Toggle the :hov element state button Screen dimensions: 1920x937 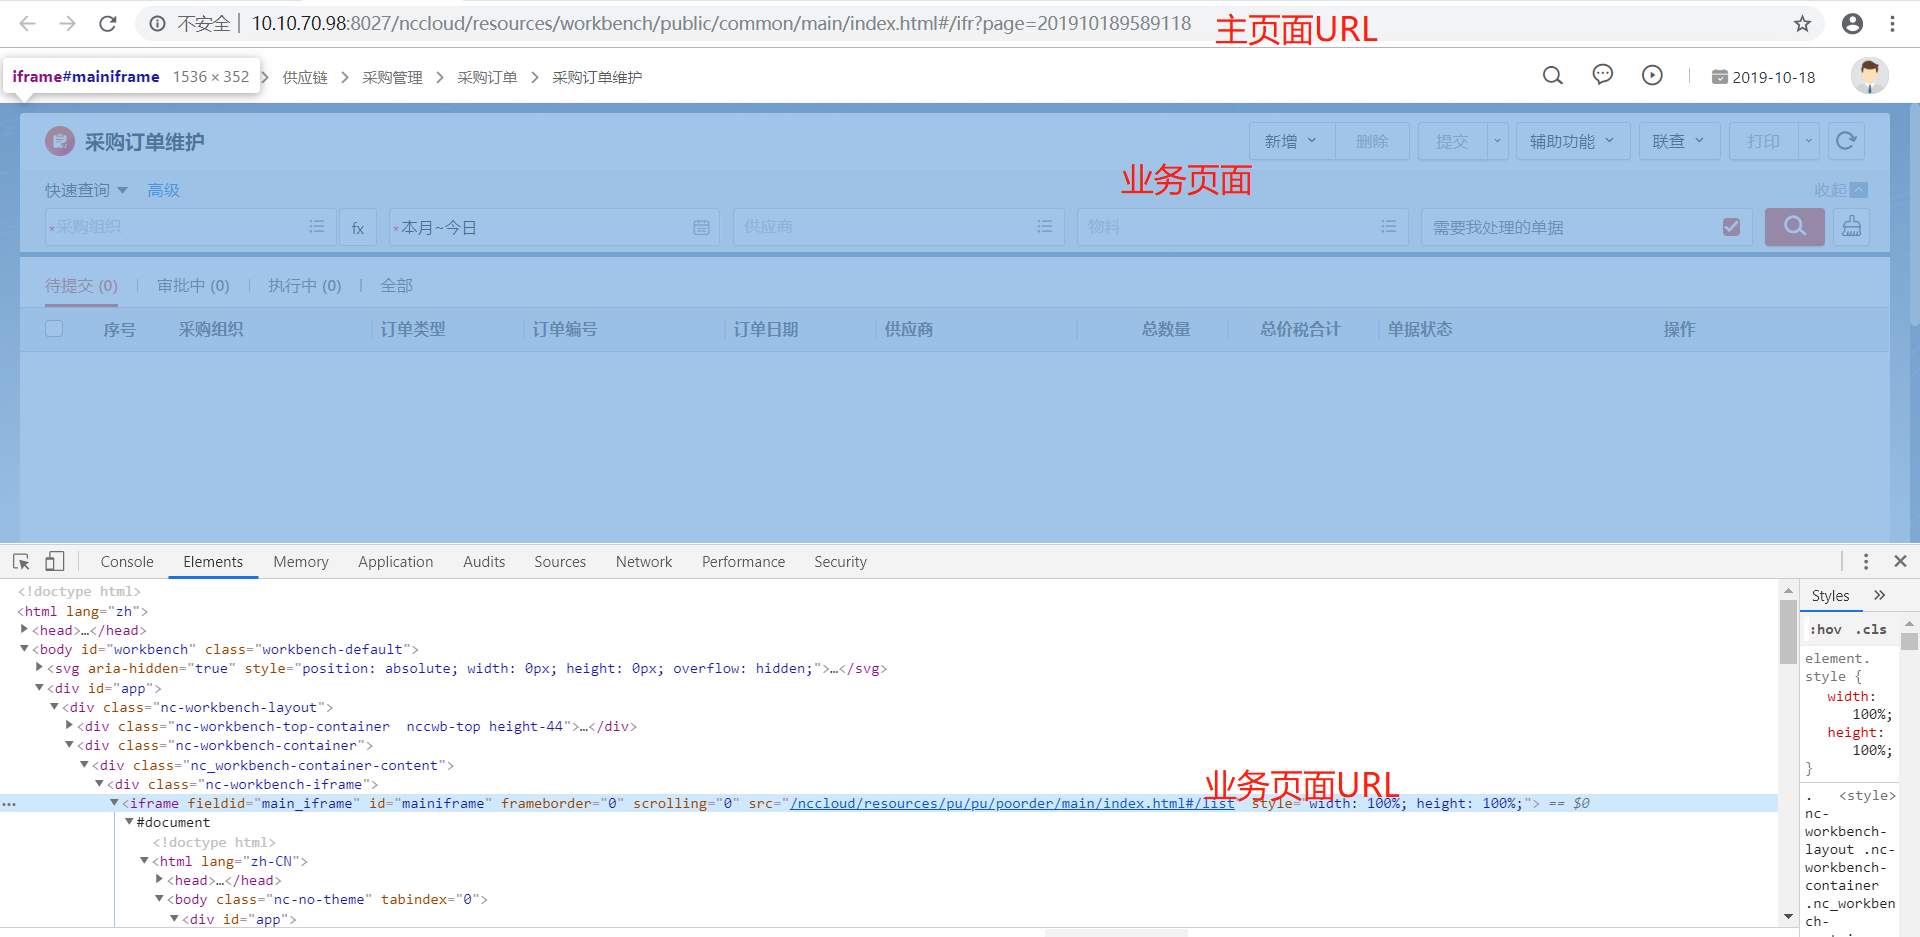click(1826, 629)
